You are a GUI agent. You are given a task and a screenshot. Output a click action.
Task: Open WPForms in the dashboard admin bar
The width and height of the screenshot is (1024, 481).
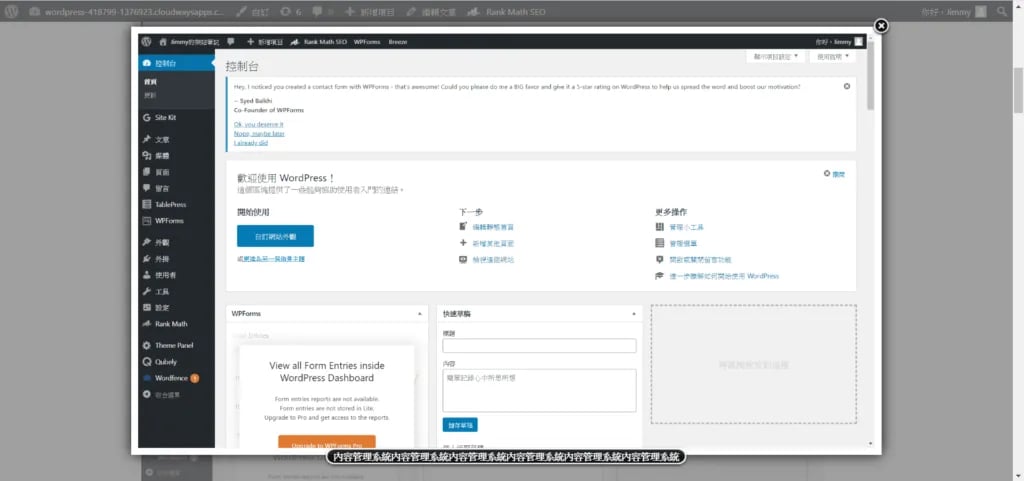point(367,42)
